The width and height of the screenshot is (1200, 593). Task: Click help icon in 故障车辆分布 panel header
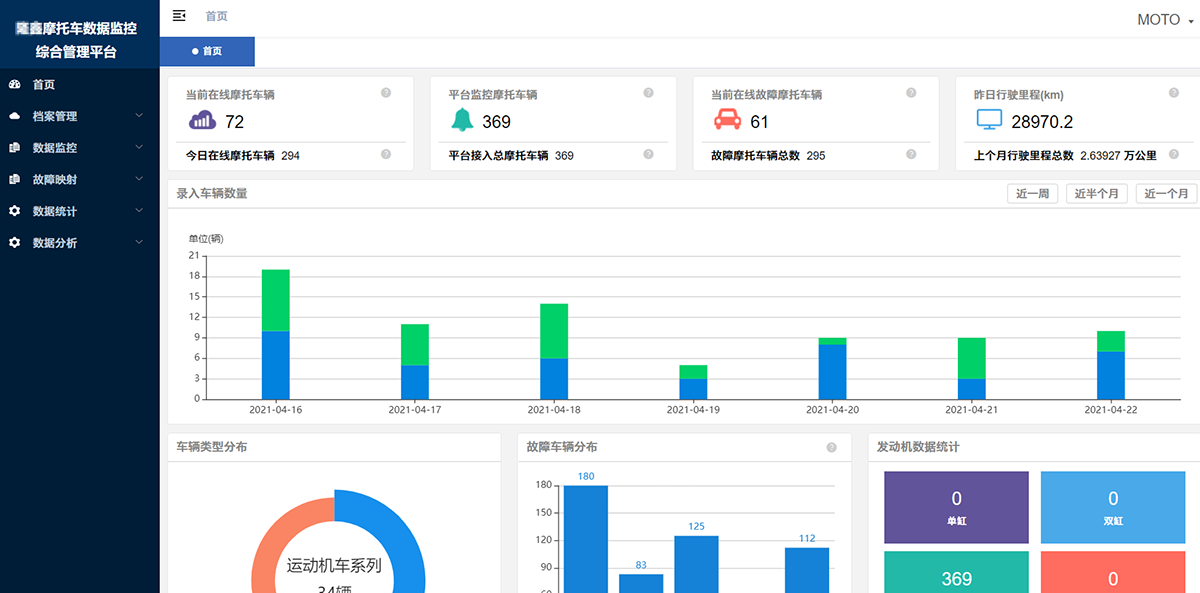click(831, 448)
